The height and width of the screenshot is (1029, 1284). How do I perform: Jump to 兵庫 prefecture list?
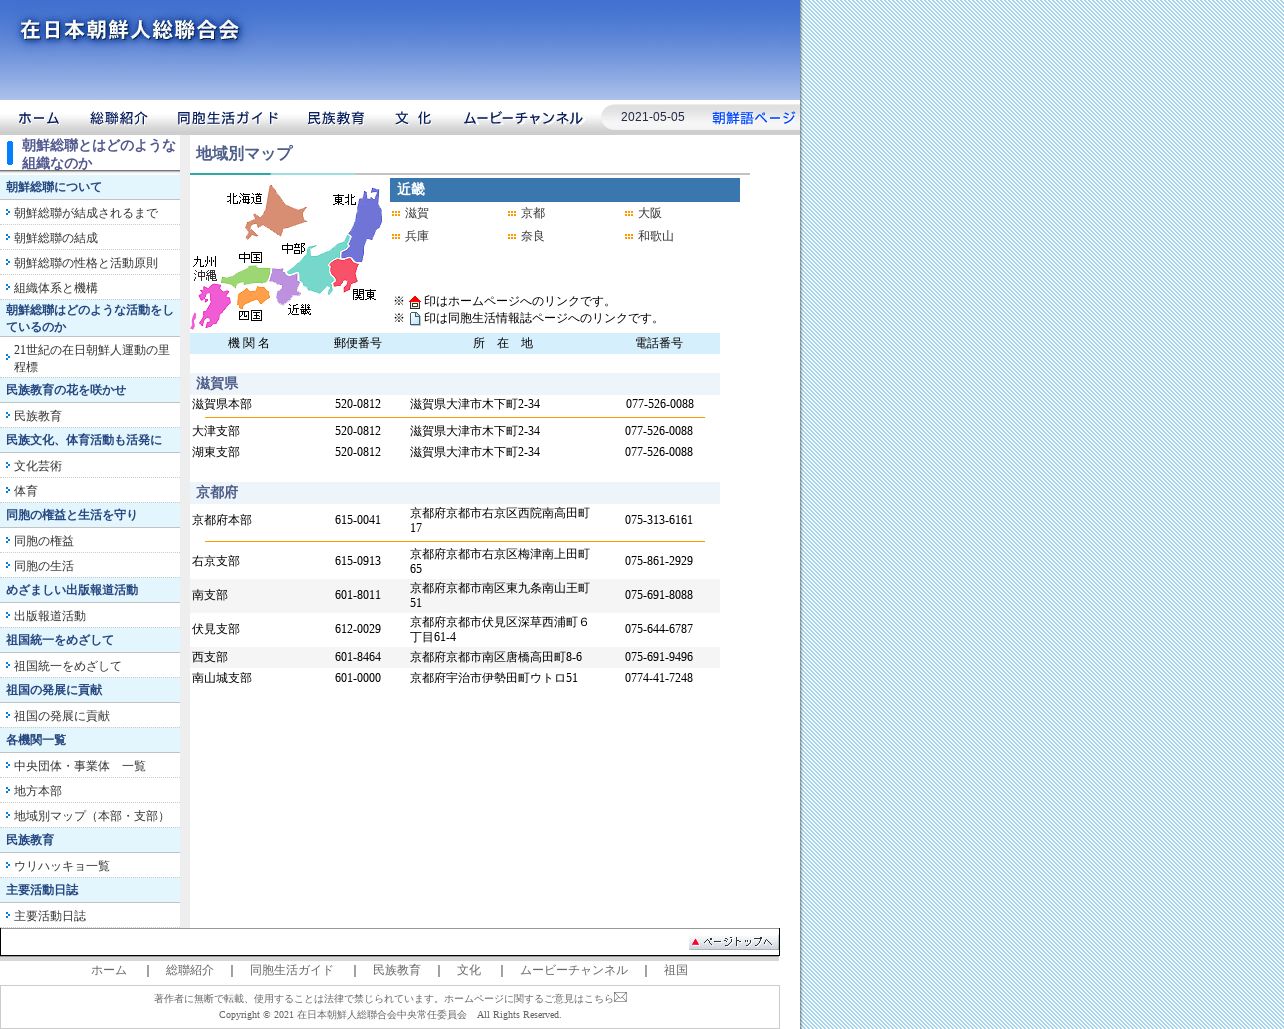[417, 236]
